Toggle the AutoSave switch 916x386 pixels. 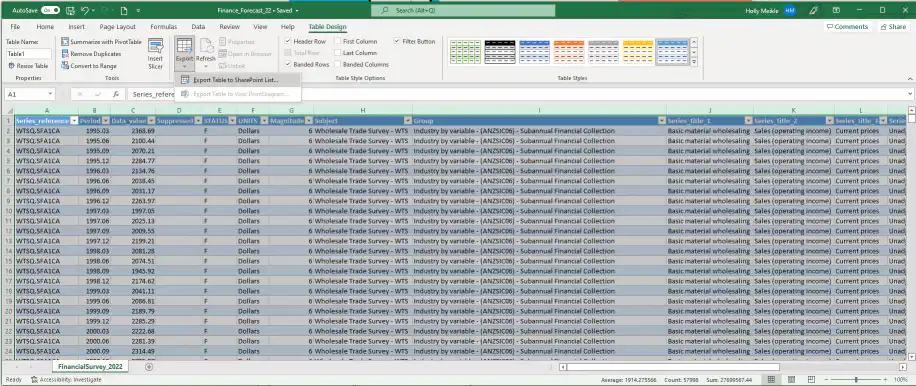[50, 11]
